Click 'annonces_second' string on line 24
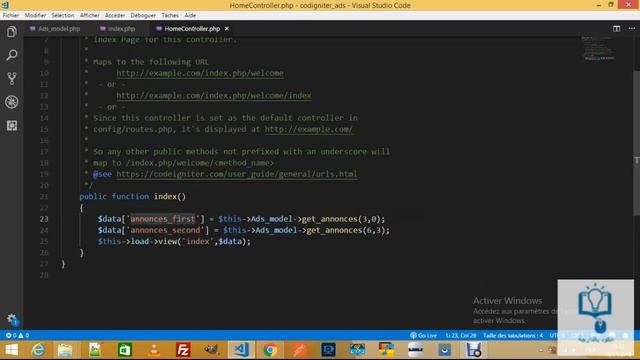640x360 pixels. pyautogui.click(x=165, y=230)
